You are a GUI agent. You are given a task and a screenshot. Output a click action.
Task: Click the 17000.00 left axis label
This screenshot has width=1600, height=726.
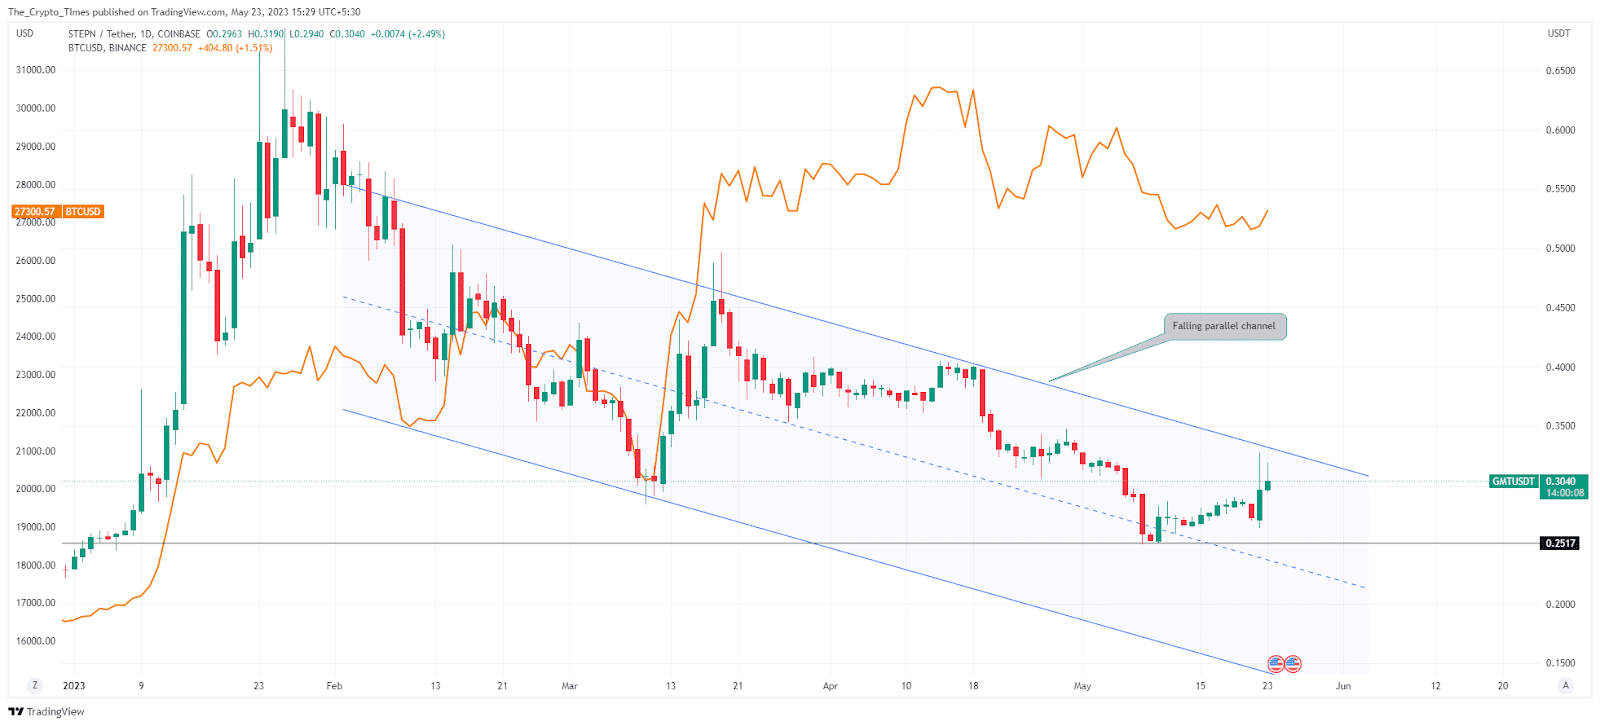click(36, 603)
